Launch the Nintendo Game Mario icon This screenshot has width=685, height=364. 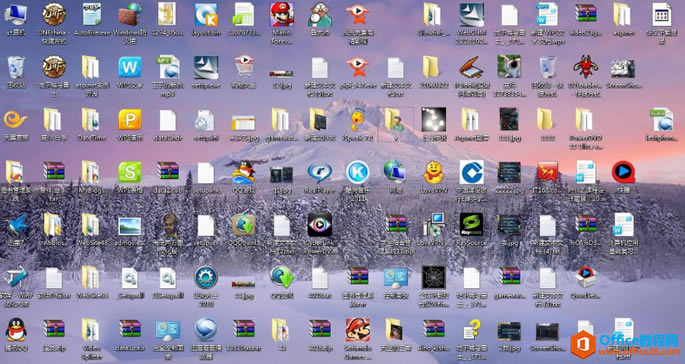(x=358, y=330)
